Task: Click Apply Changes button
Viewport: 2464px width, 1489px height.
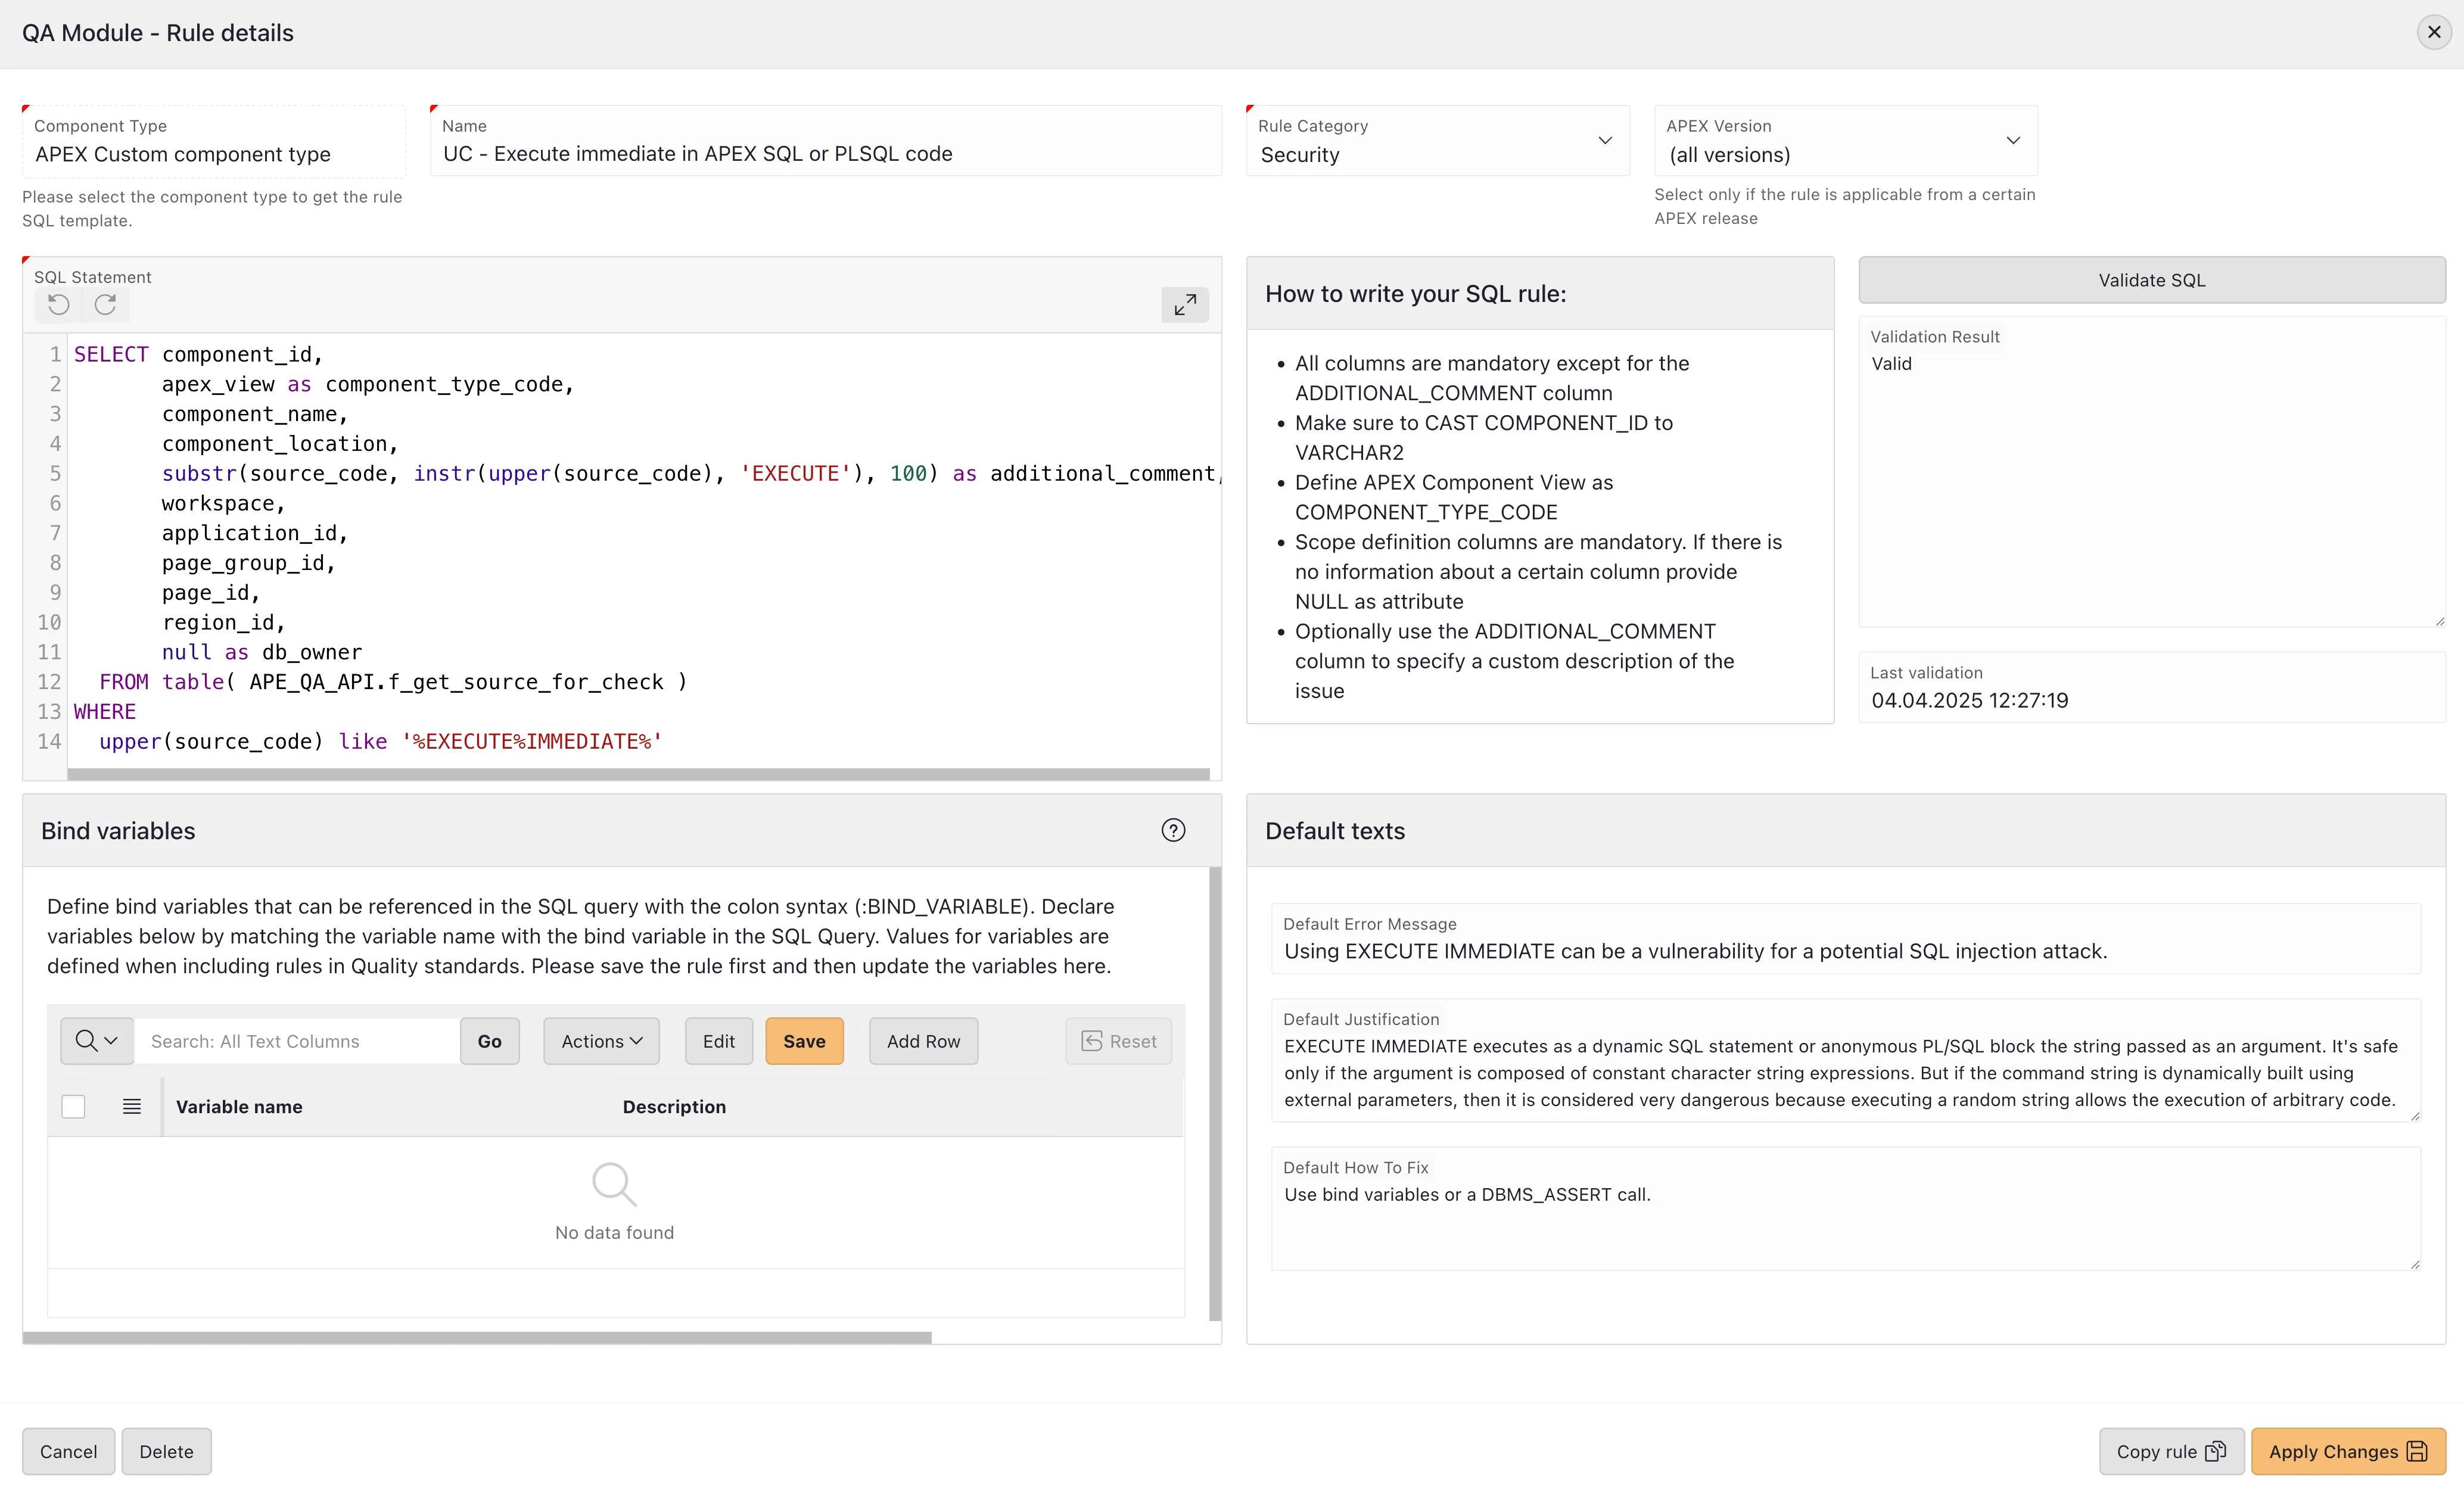Action: [x=2347, y=1451]
